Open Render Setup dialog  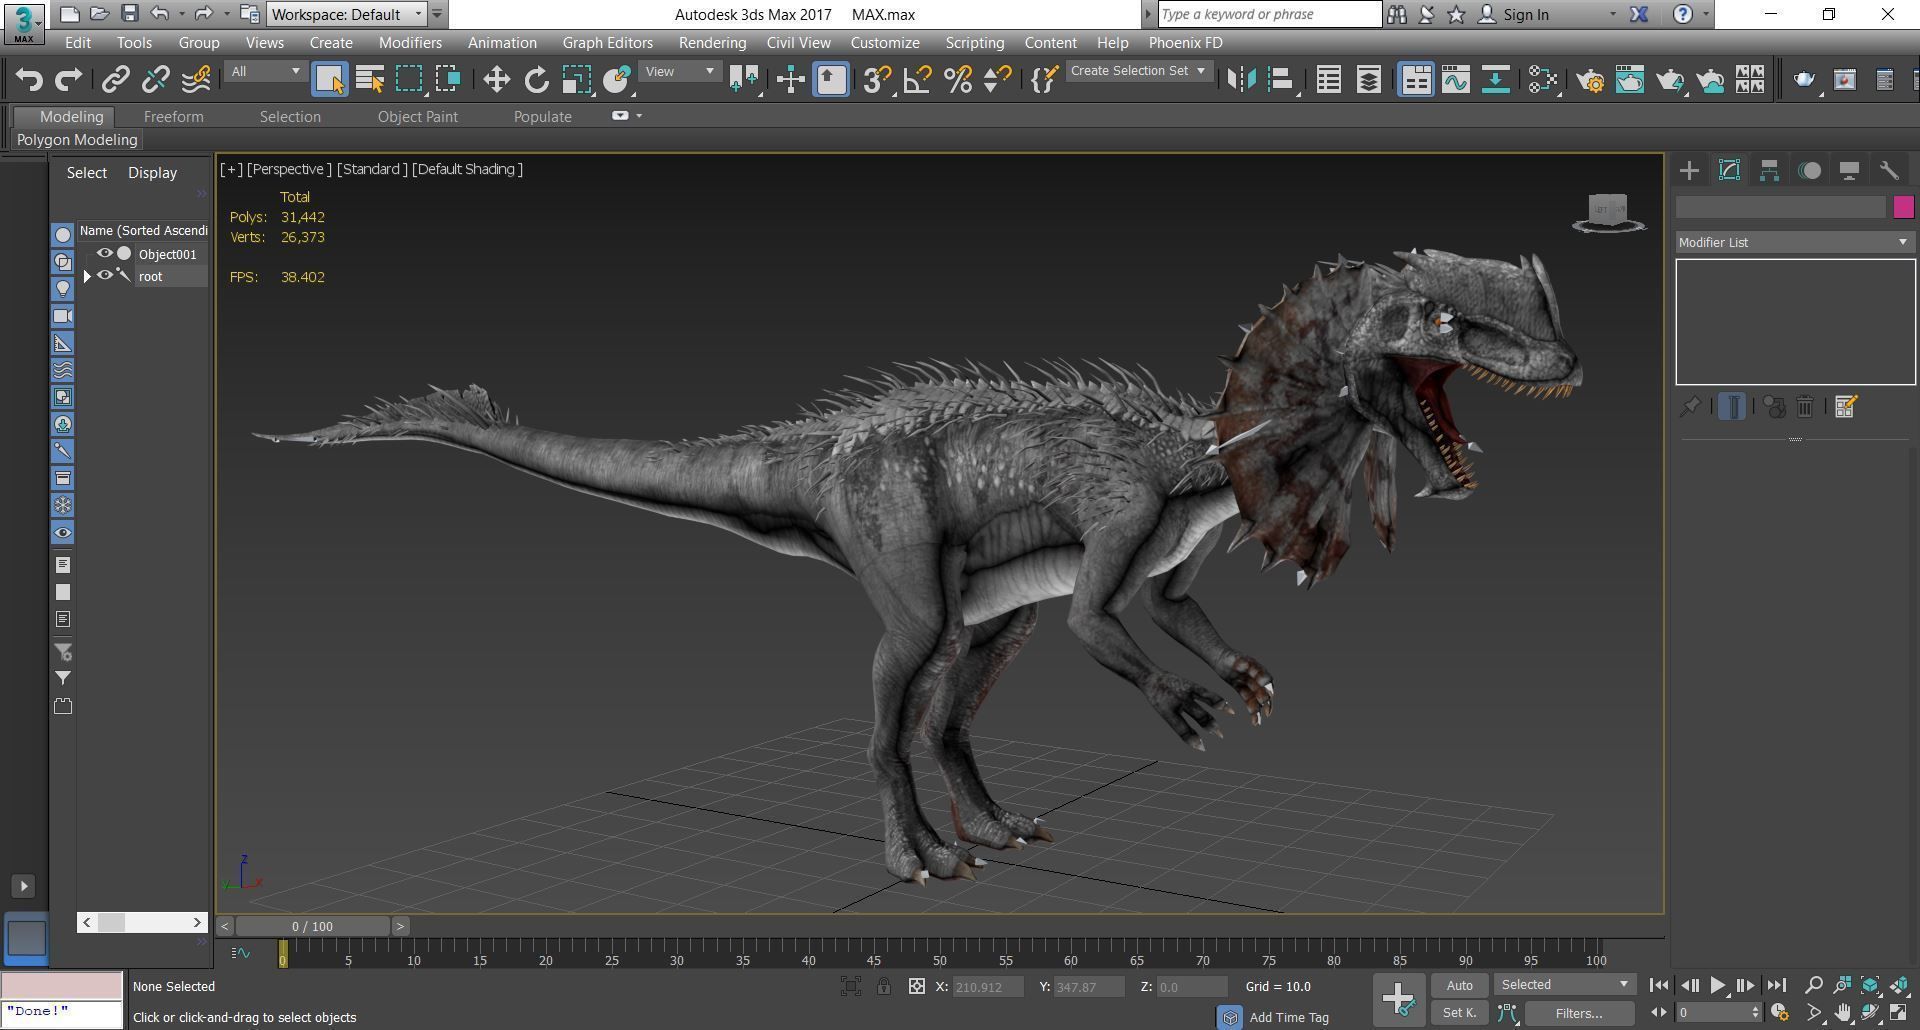[1590, 79]
